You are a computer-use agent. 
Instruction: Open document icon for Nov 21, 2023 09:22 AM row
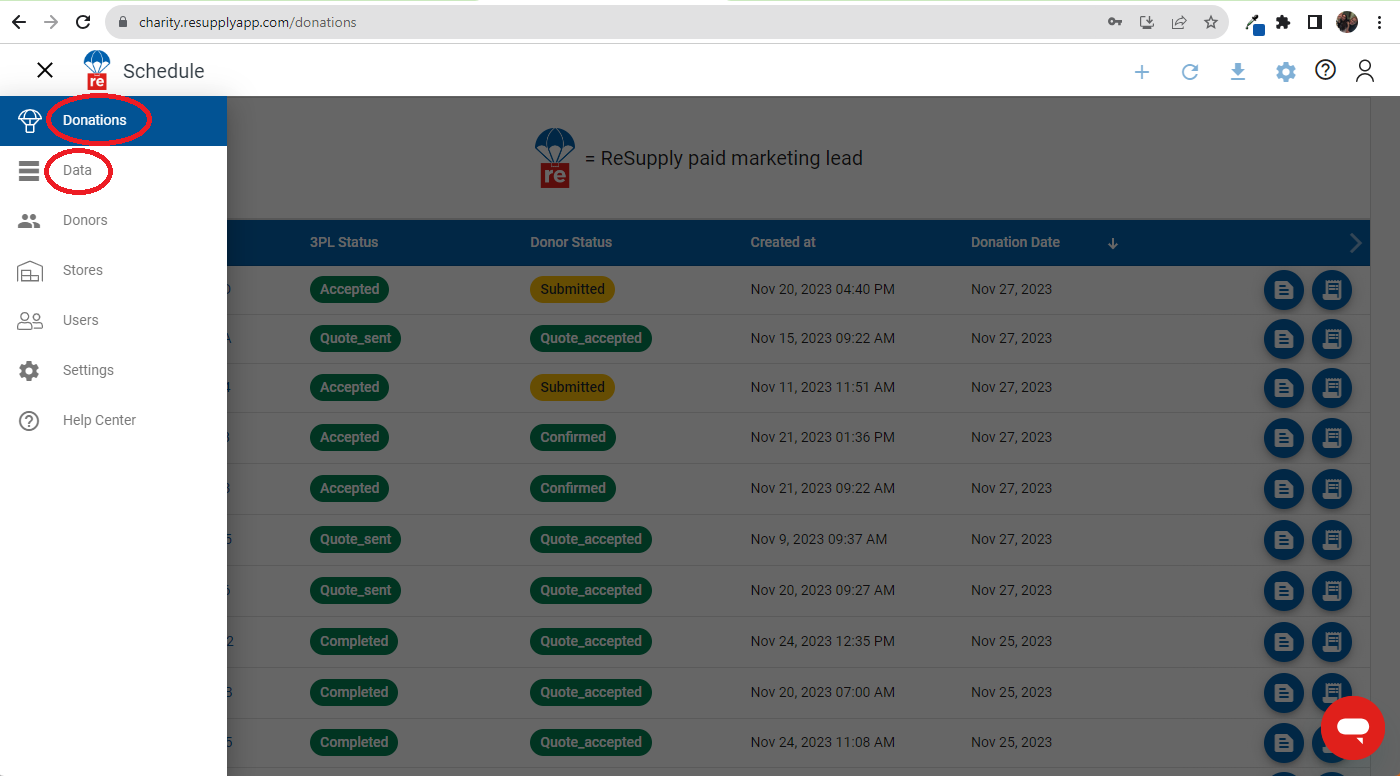point(1284,490)
